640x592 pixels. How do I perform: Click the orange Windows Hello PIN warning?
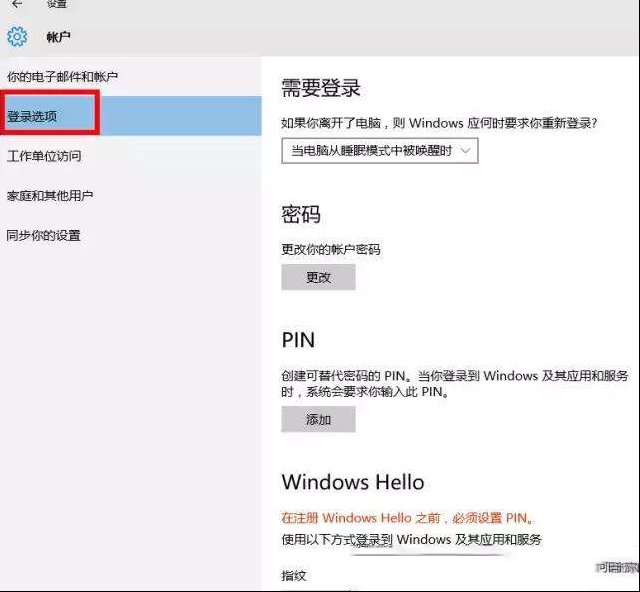tap(408, 518)
